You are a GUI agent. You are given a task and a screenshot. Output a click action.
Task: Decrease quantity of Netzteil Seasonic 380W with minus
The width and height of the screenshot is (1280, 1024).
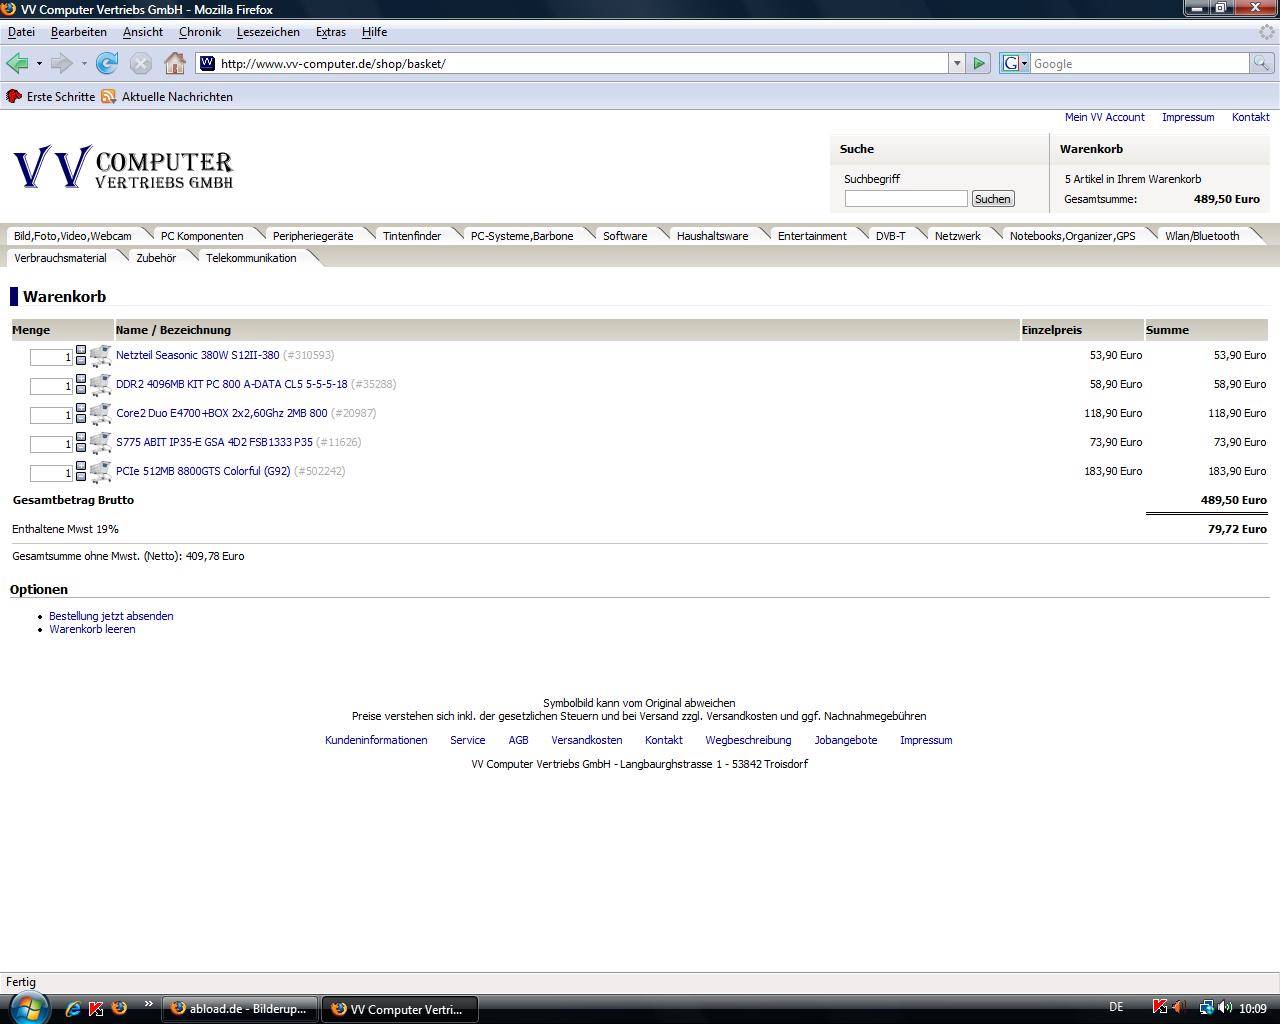pos(81,360)
